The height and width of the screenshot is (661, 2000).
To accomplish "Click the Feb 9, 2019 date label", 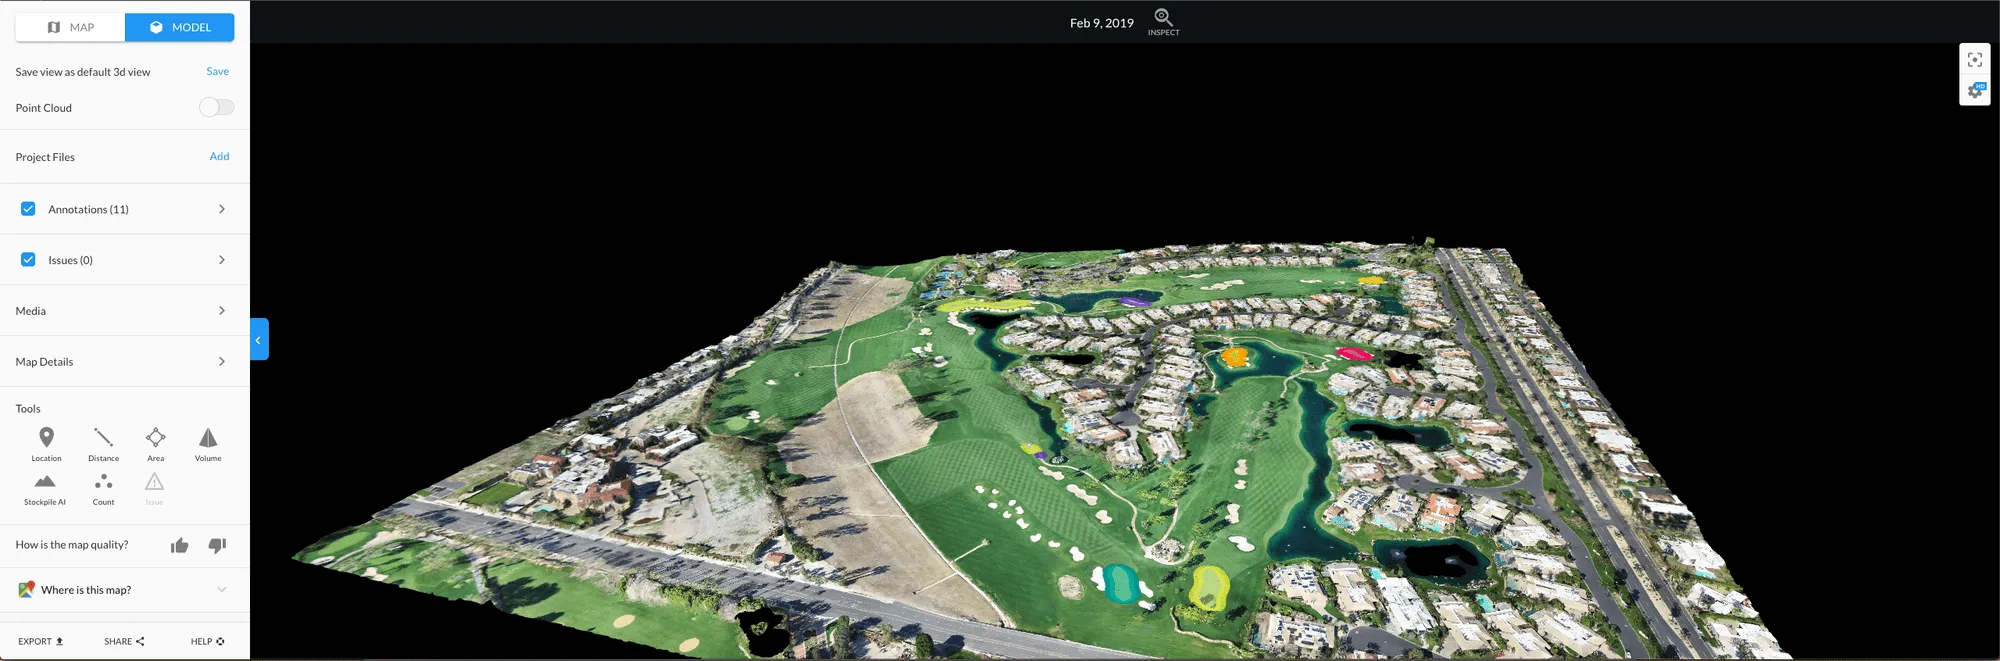I will pos(1101,23).
